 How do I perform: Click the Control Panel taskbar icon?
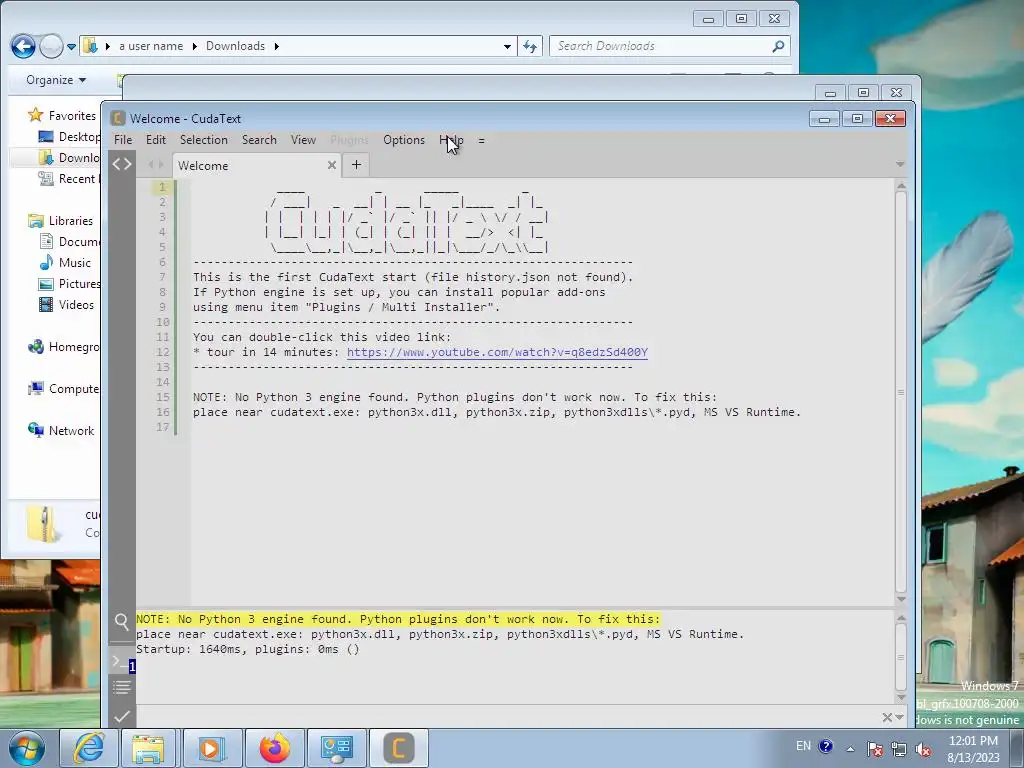point(336,748)
